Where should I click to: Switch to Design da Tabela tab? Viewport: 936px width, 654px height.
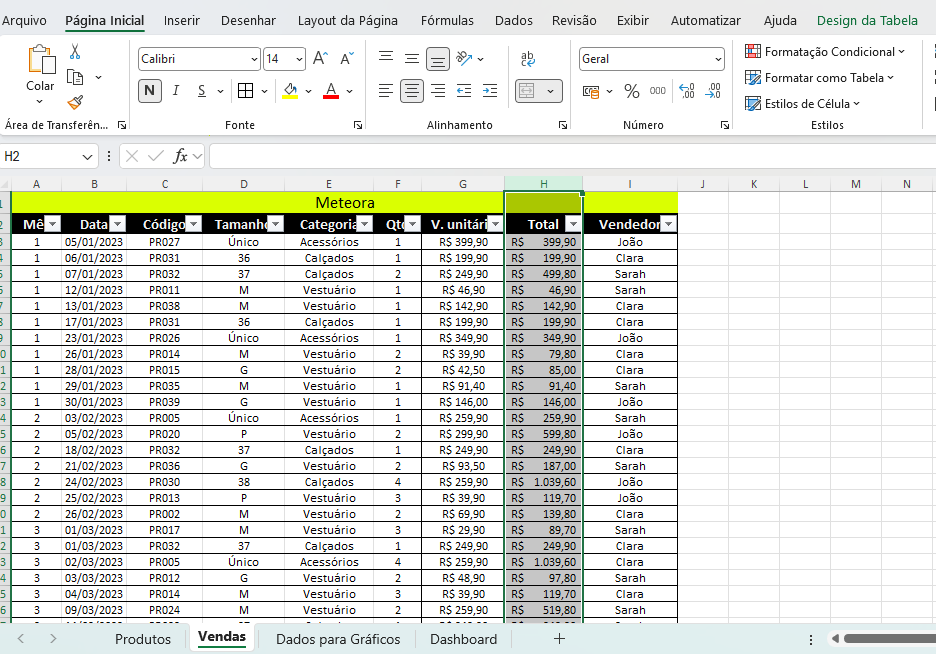point(867,20)
